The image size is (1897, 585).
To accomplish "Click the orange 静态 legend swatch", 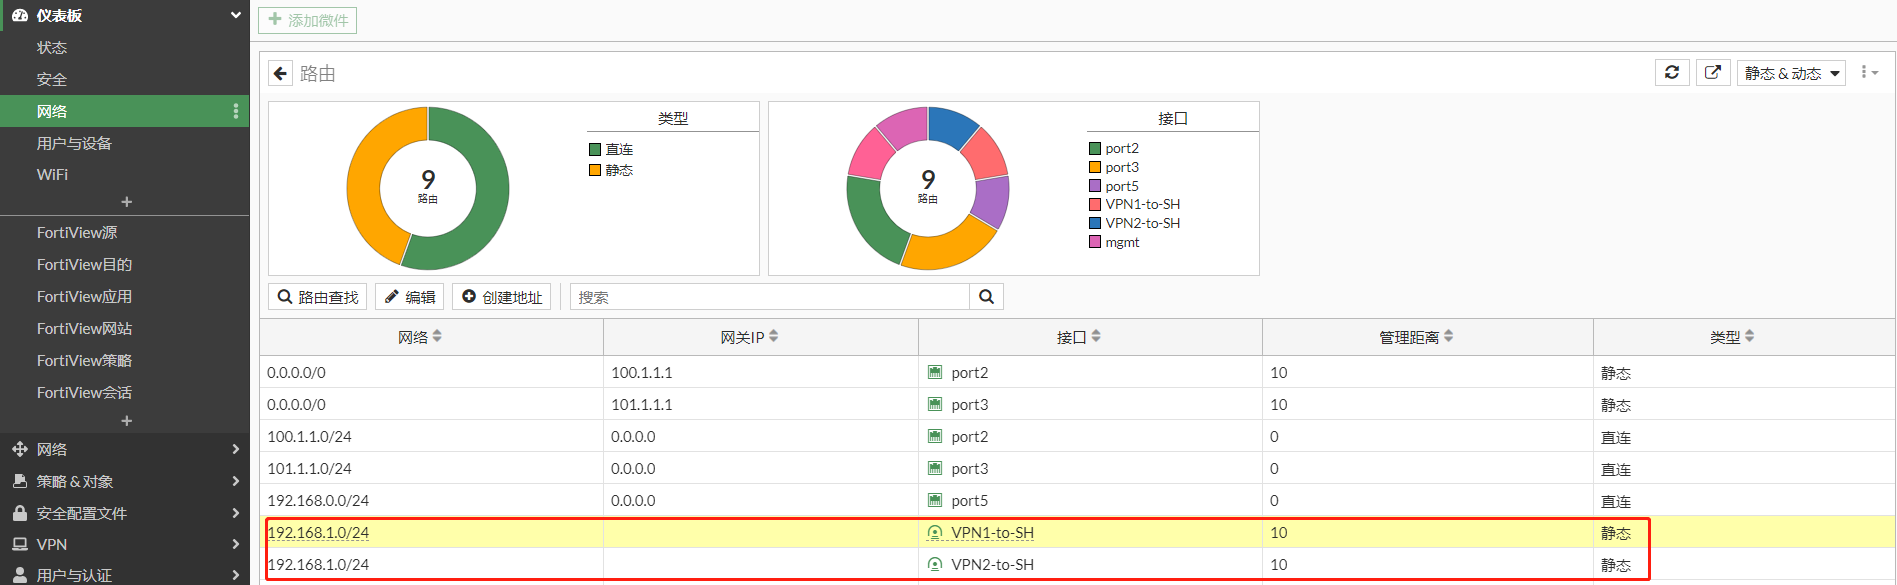I will click(595, 170).
